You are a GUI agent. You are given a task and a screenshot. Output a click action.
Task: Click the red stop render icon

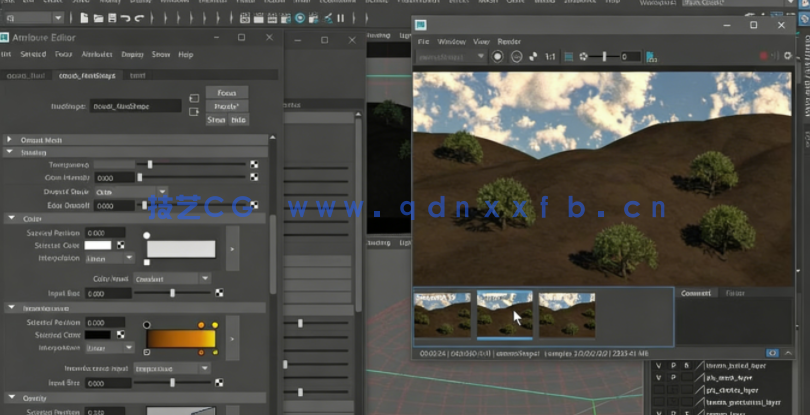(763, 57)
